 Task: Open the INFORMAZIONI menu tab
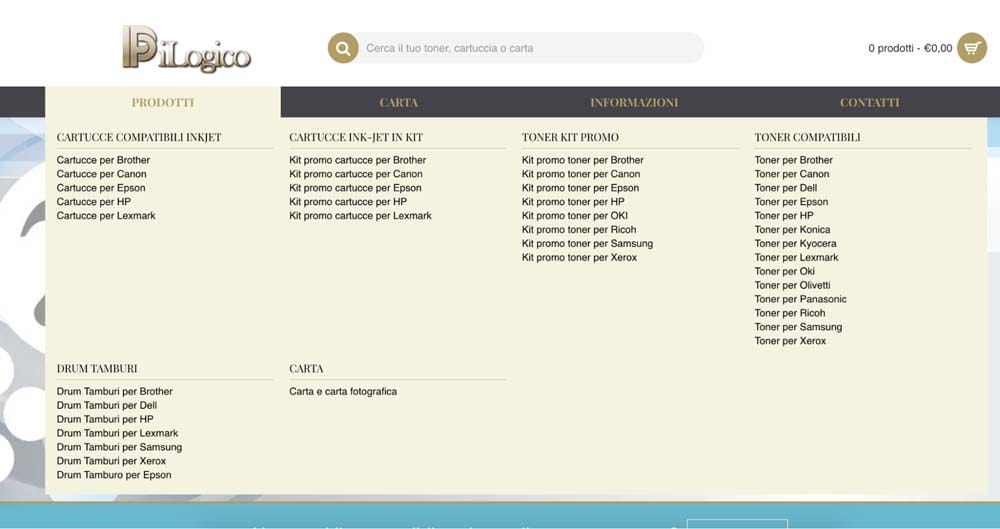[x=634, y=102]
